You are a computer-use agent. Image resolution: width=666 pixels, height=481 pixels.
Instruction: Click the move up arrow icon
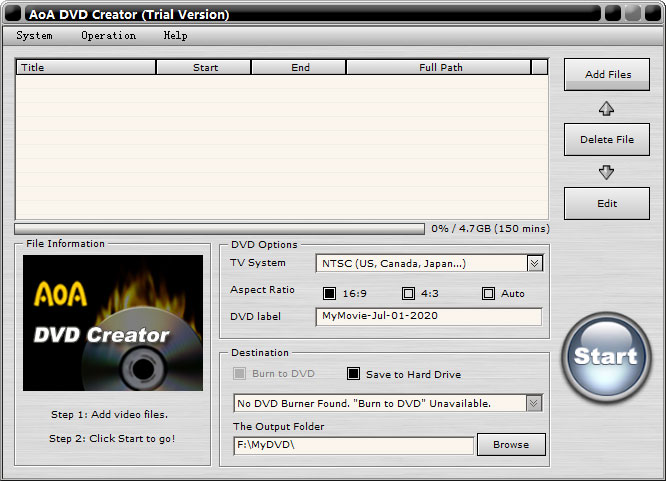pos(606,108)
